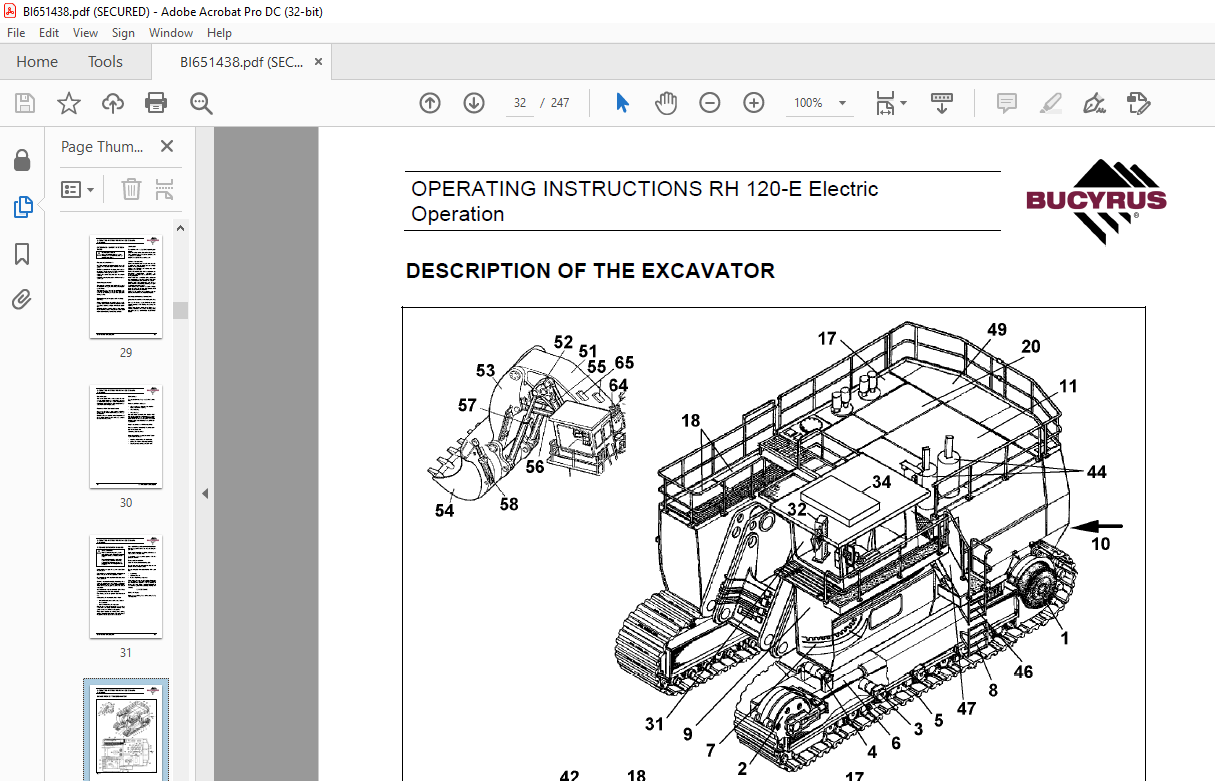
Task: Switch to the Tools tab
Action: (x=105, y=62)
